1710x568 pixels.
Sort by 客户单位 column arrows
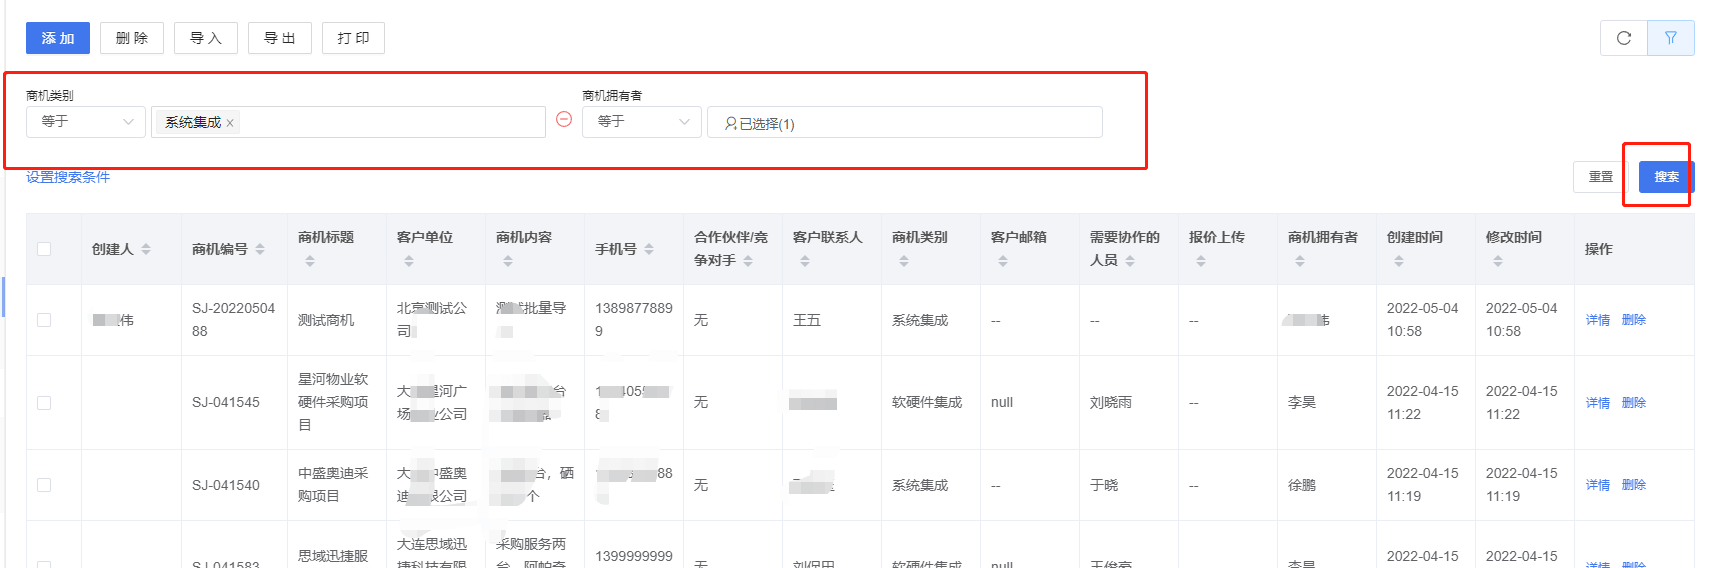coord(409,261)
